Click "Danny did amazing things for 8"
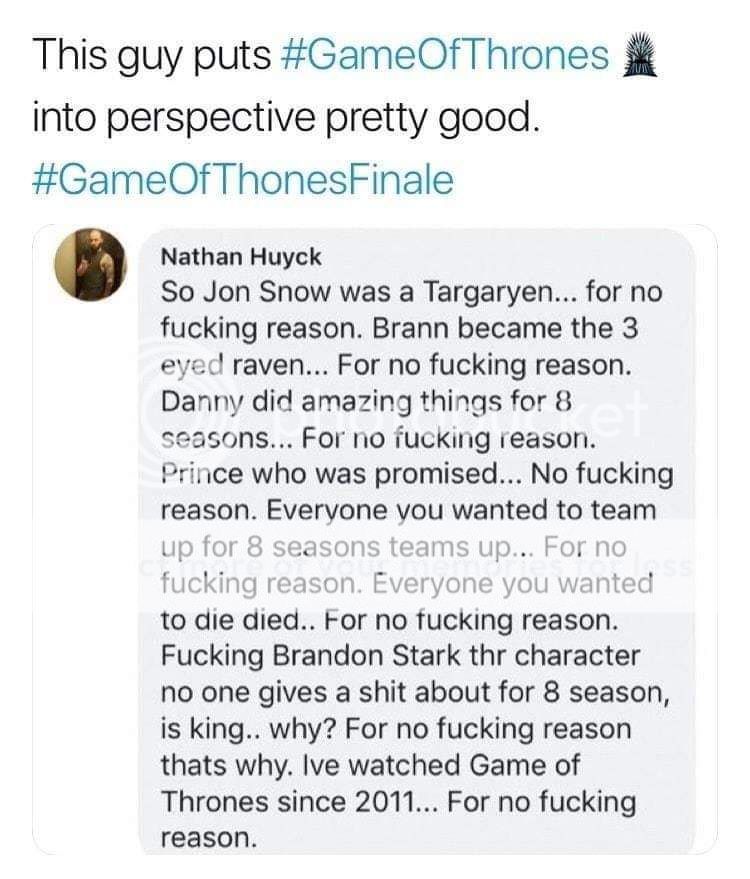This screenshot has width=750, height=879. tap(365, 402)
